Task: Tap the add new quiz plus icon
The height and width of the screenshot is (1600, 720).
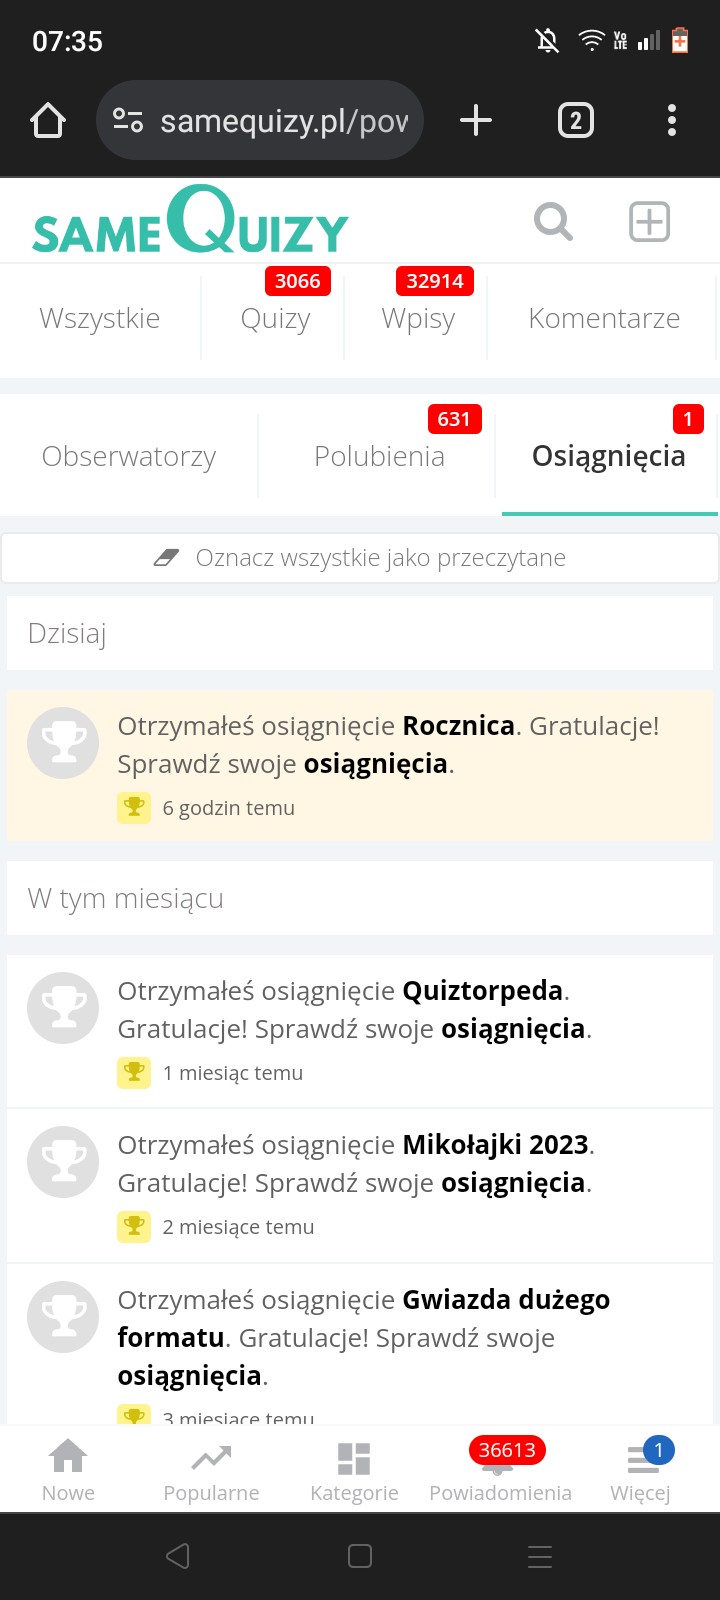Action: coord(649,221)
